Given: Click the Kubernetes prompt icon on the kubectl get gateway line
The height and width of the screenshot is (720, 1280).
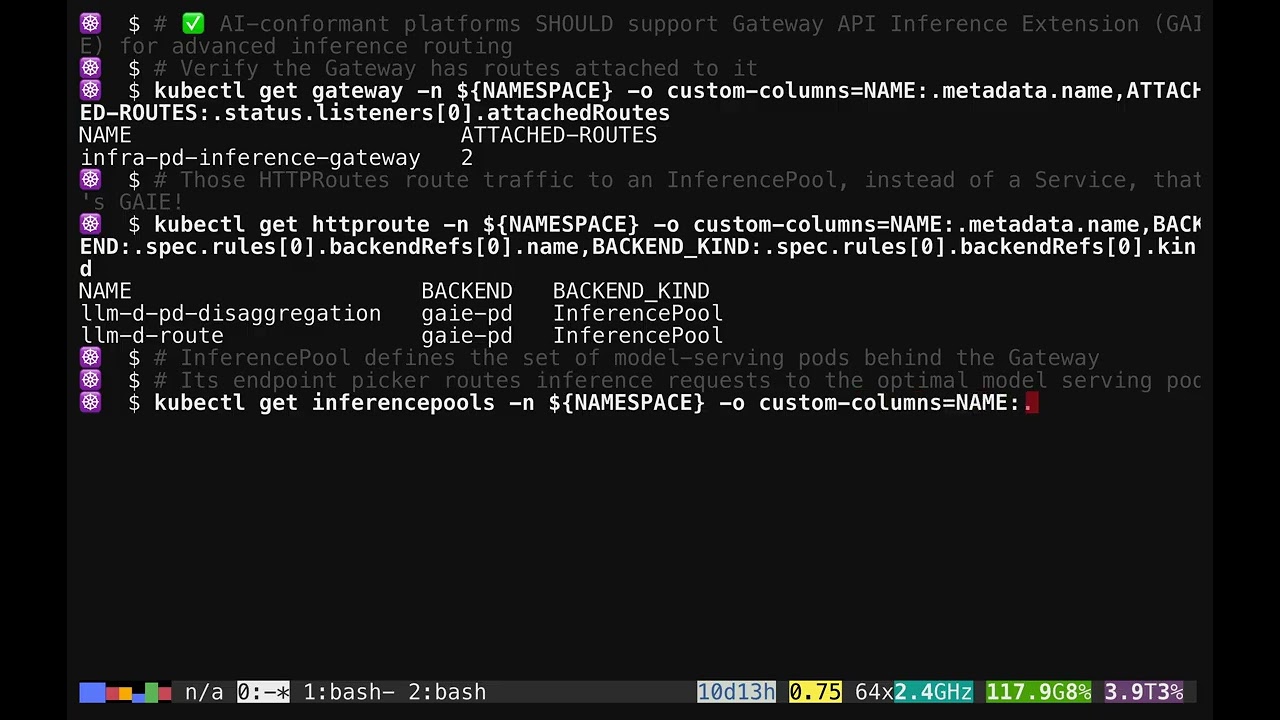Looking at the screenshot, I should (x=90, y=91).
